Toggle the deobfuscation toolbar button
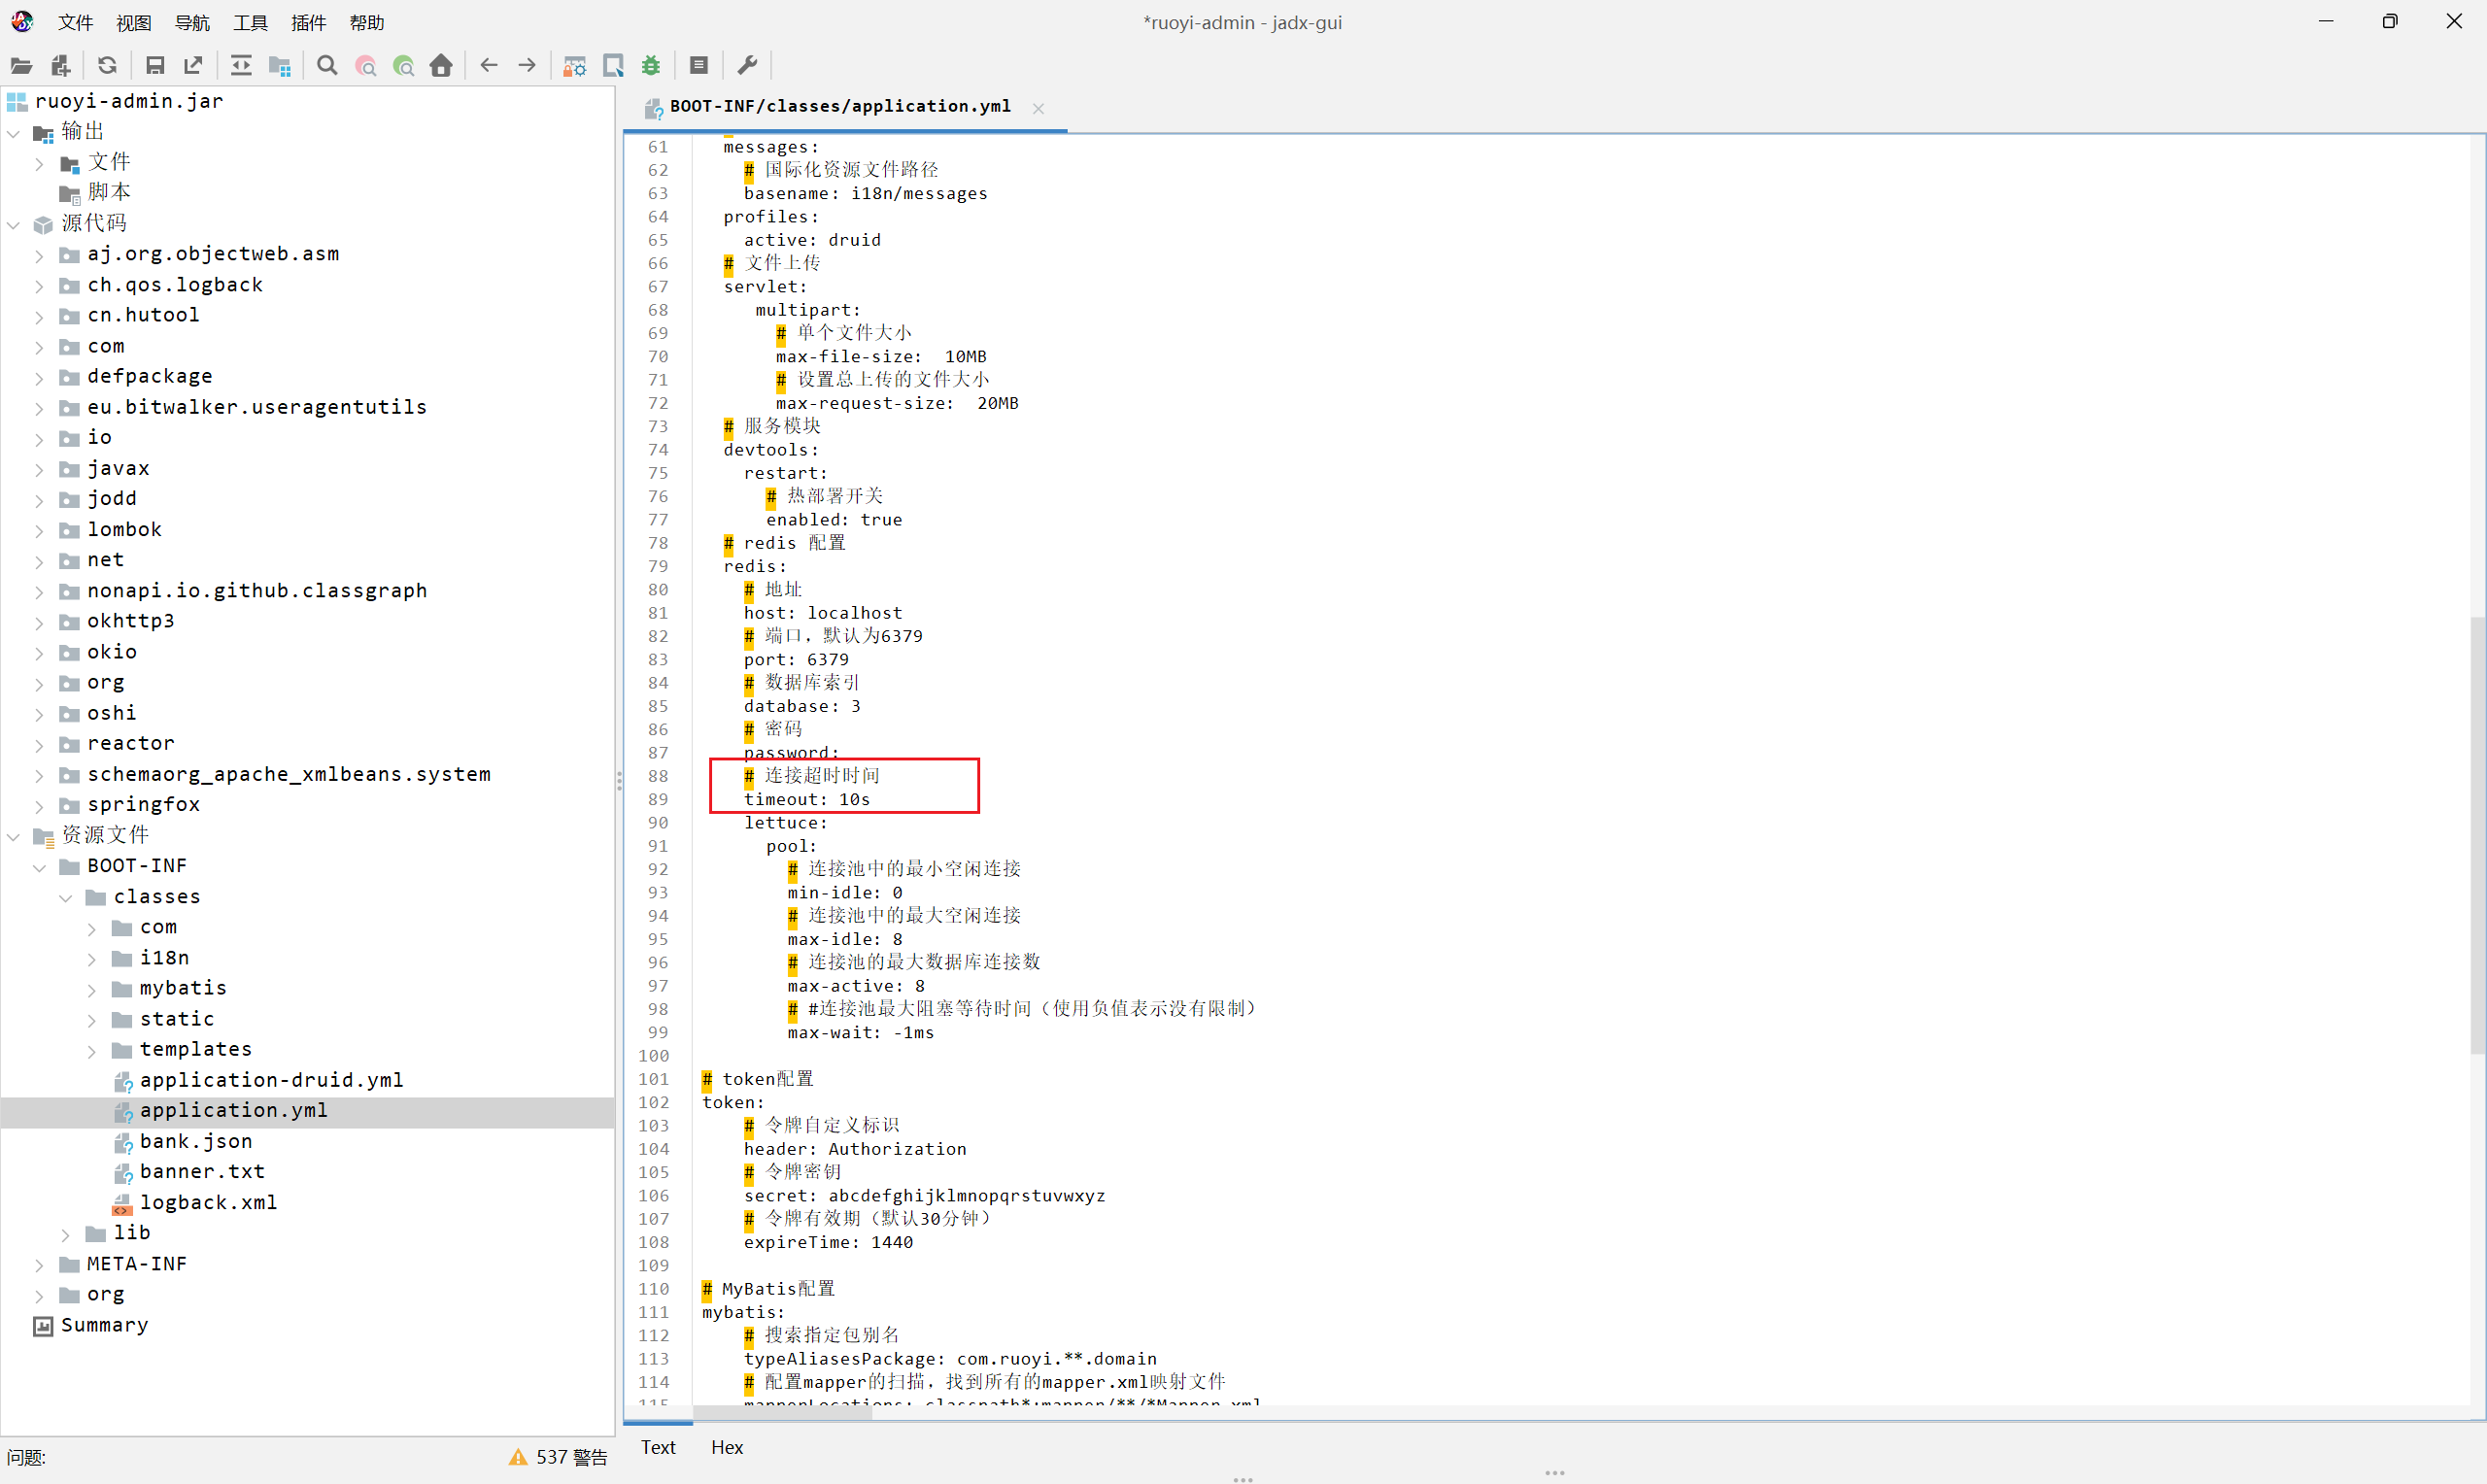 (x=574, y=66)
